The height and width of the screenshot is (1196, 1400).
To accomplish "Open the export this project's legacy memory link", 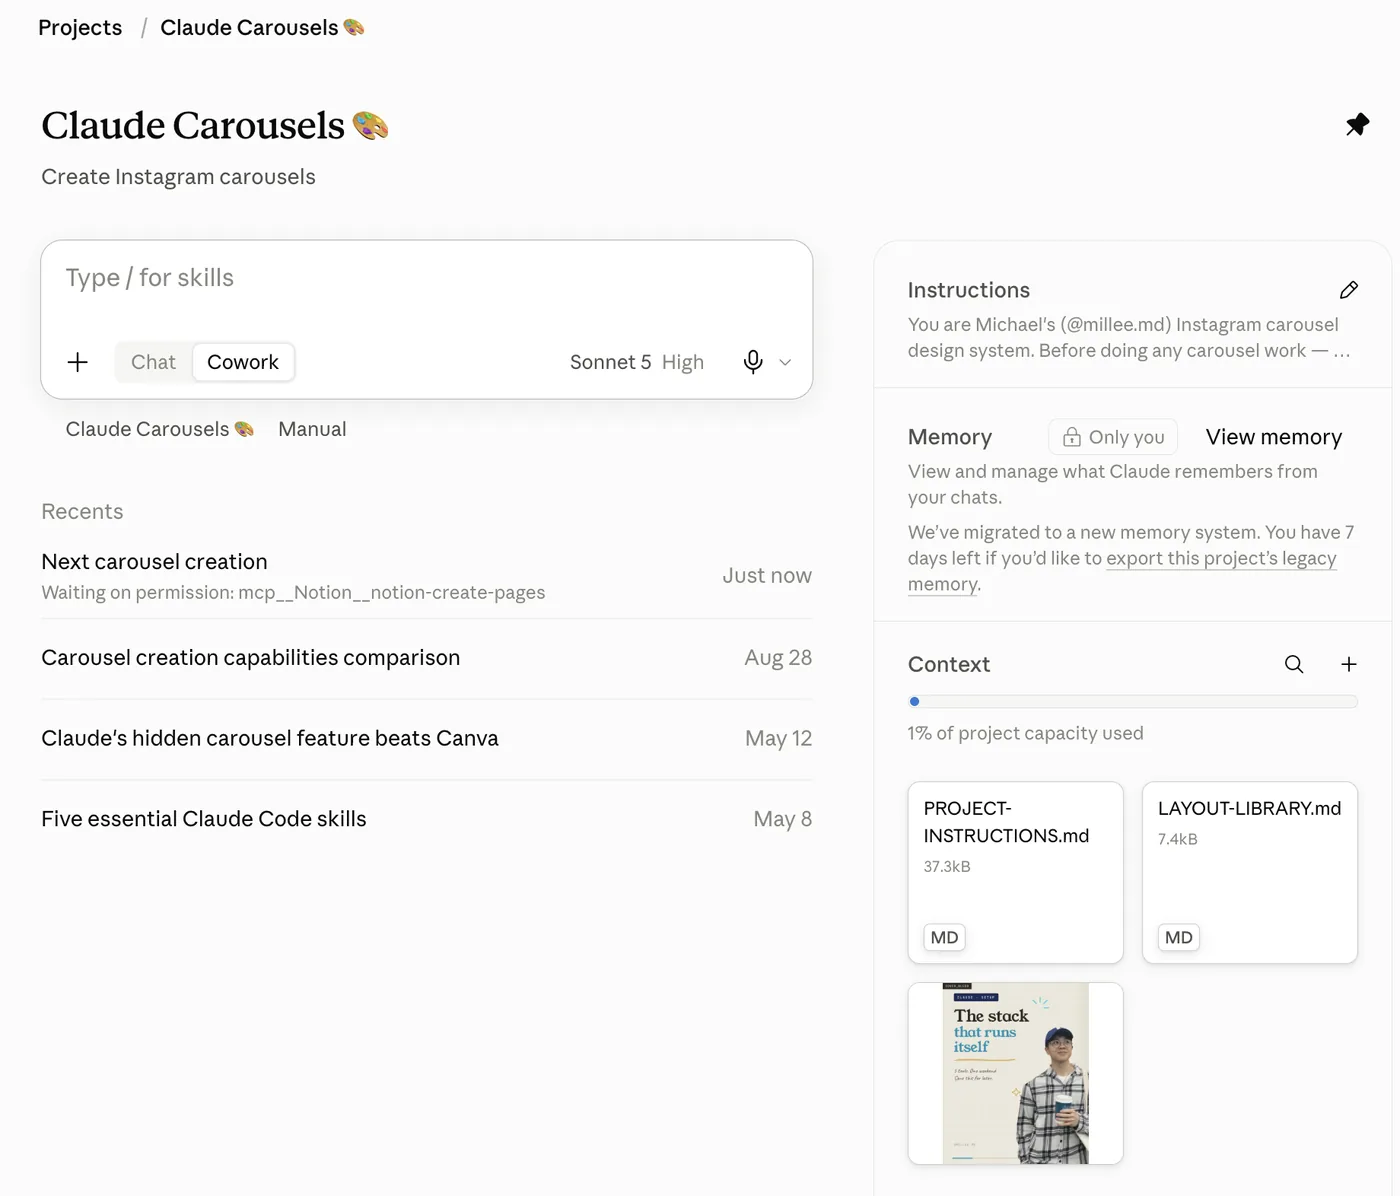I will coord(1122,571).
